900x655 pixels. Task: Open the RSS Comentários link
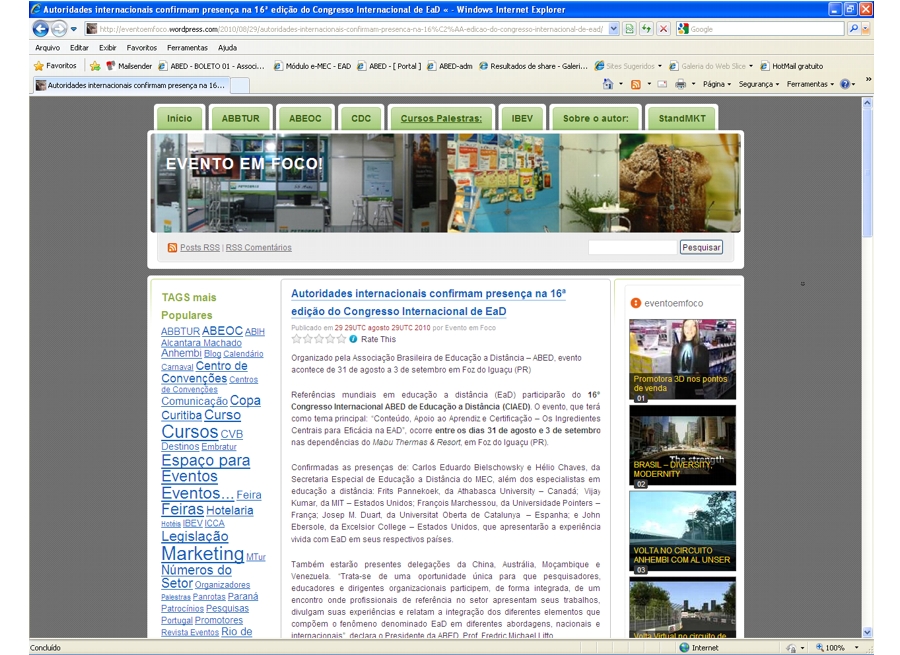point(258,247)
